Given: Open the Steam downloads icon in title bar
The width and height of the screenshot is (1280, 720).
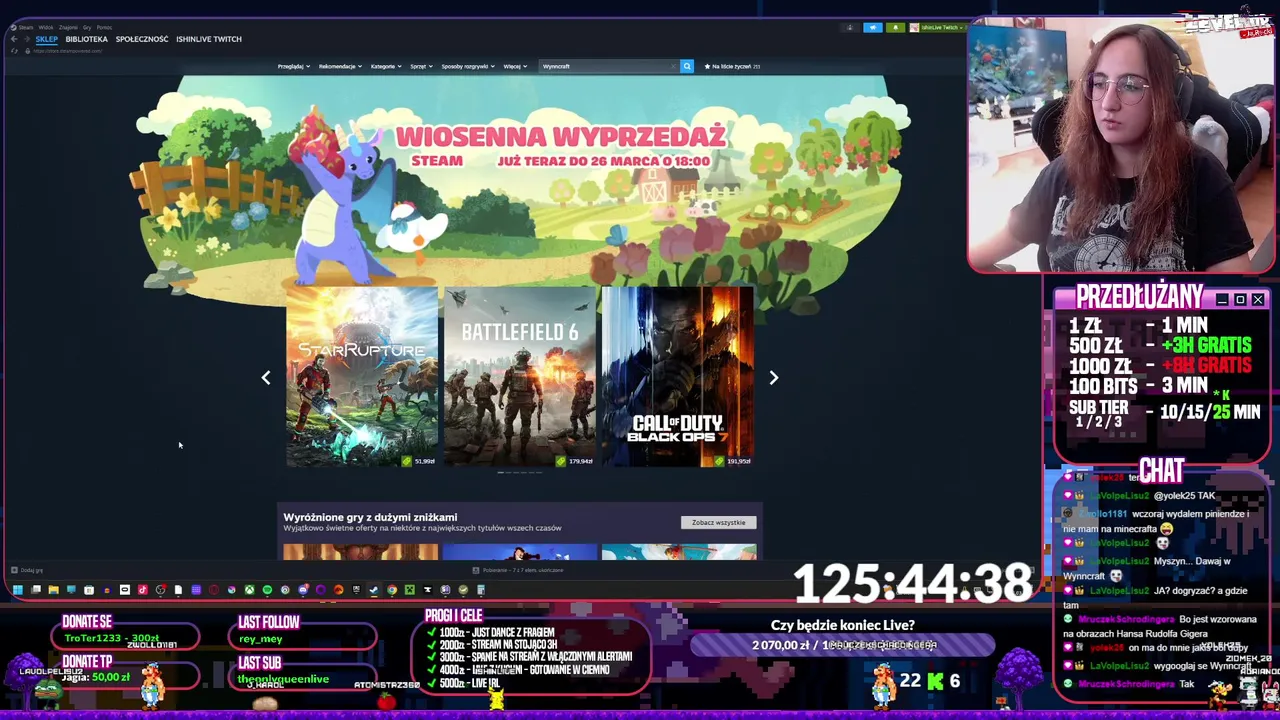Looking at the screenshot, I should pyautogui.click(x=850, y=28).
